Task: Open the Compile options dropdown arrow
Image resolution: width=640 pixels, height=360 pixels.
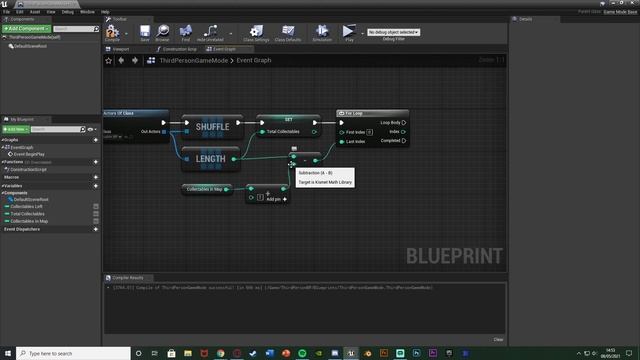Action: [126, 34]
